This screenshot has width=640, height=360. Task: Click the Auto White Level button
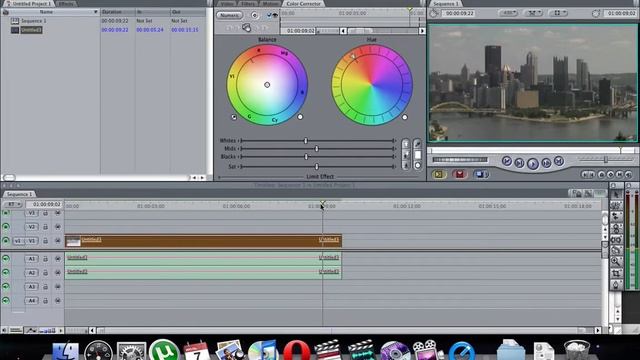pos(405,144)
